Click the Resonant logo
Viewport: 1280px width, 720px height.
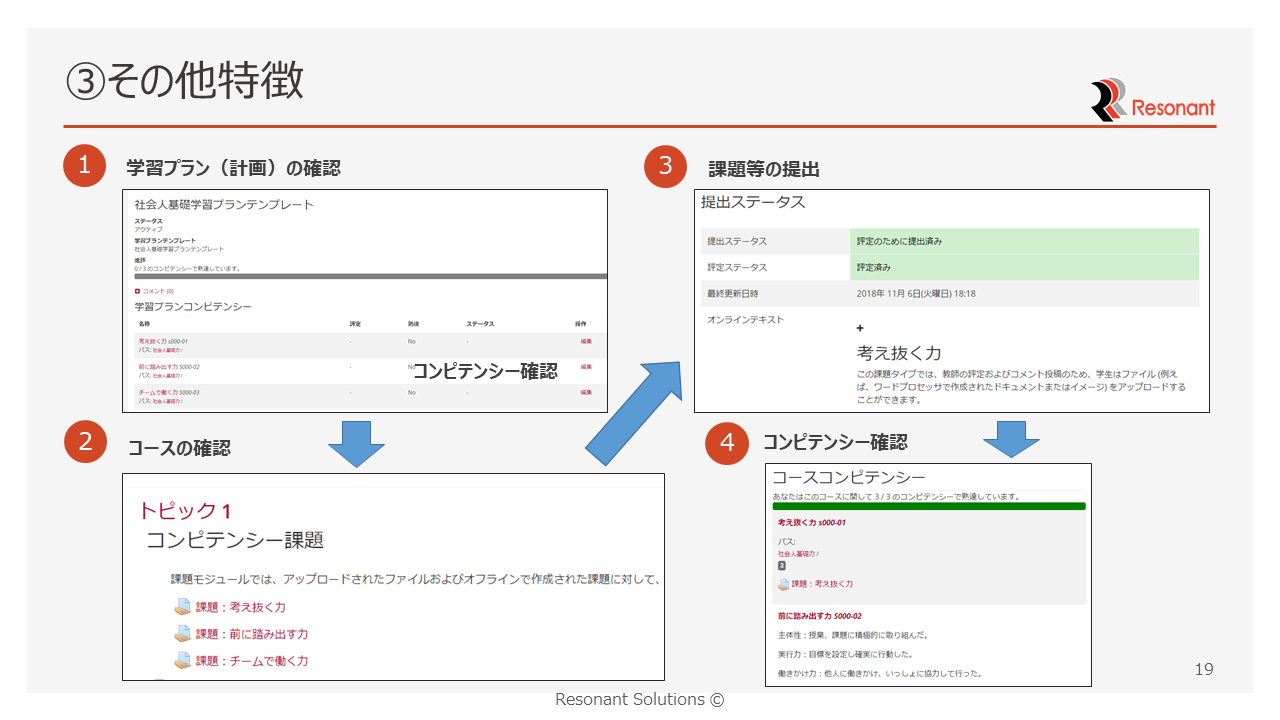(1153, 100)
